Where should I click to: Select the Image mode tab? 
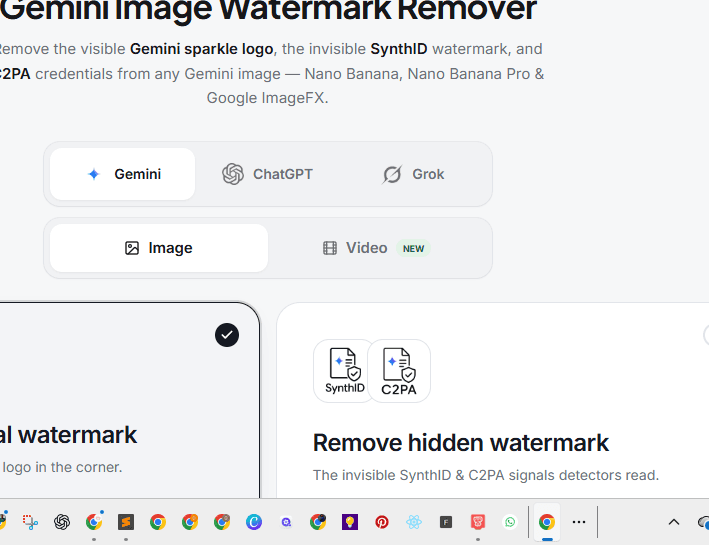(x=159, y=248)
